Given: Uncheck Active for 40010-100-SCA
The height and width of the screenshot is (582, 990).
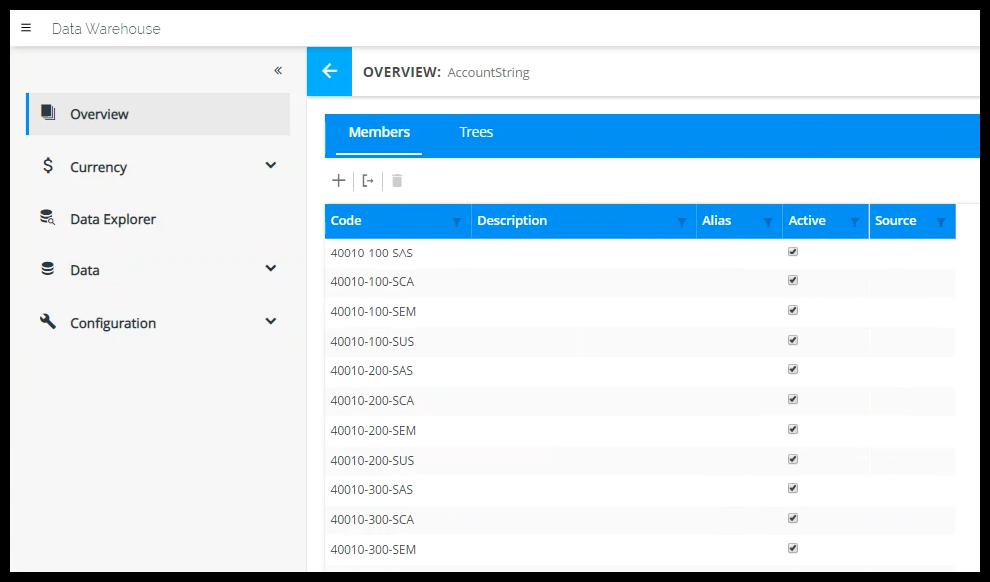Looking at the screenshot, I should [x=793, y=281].
